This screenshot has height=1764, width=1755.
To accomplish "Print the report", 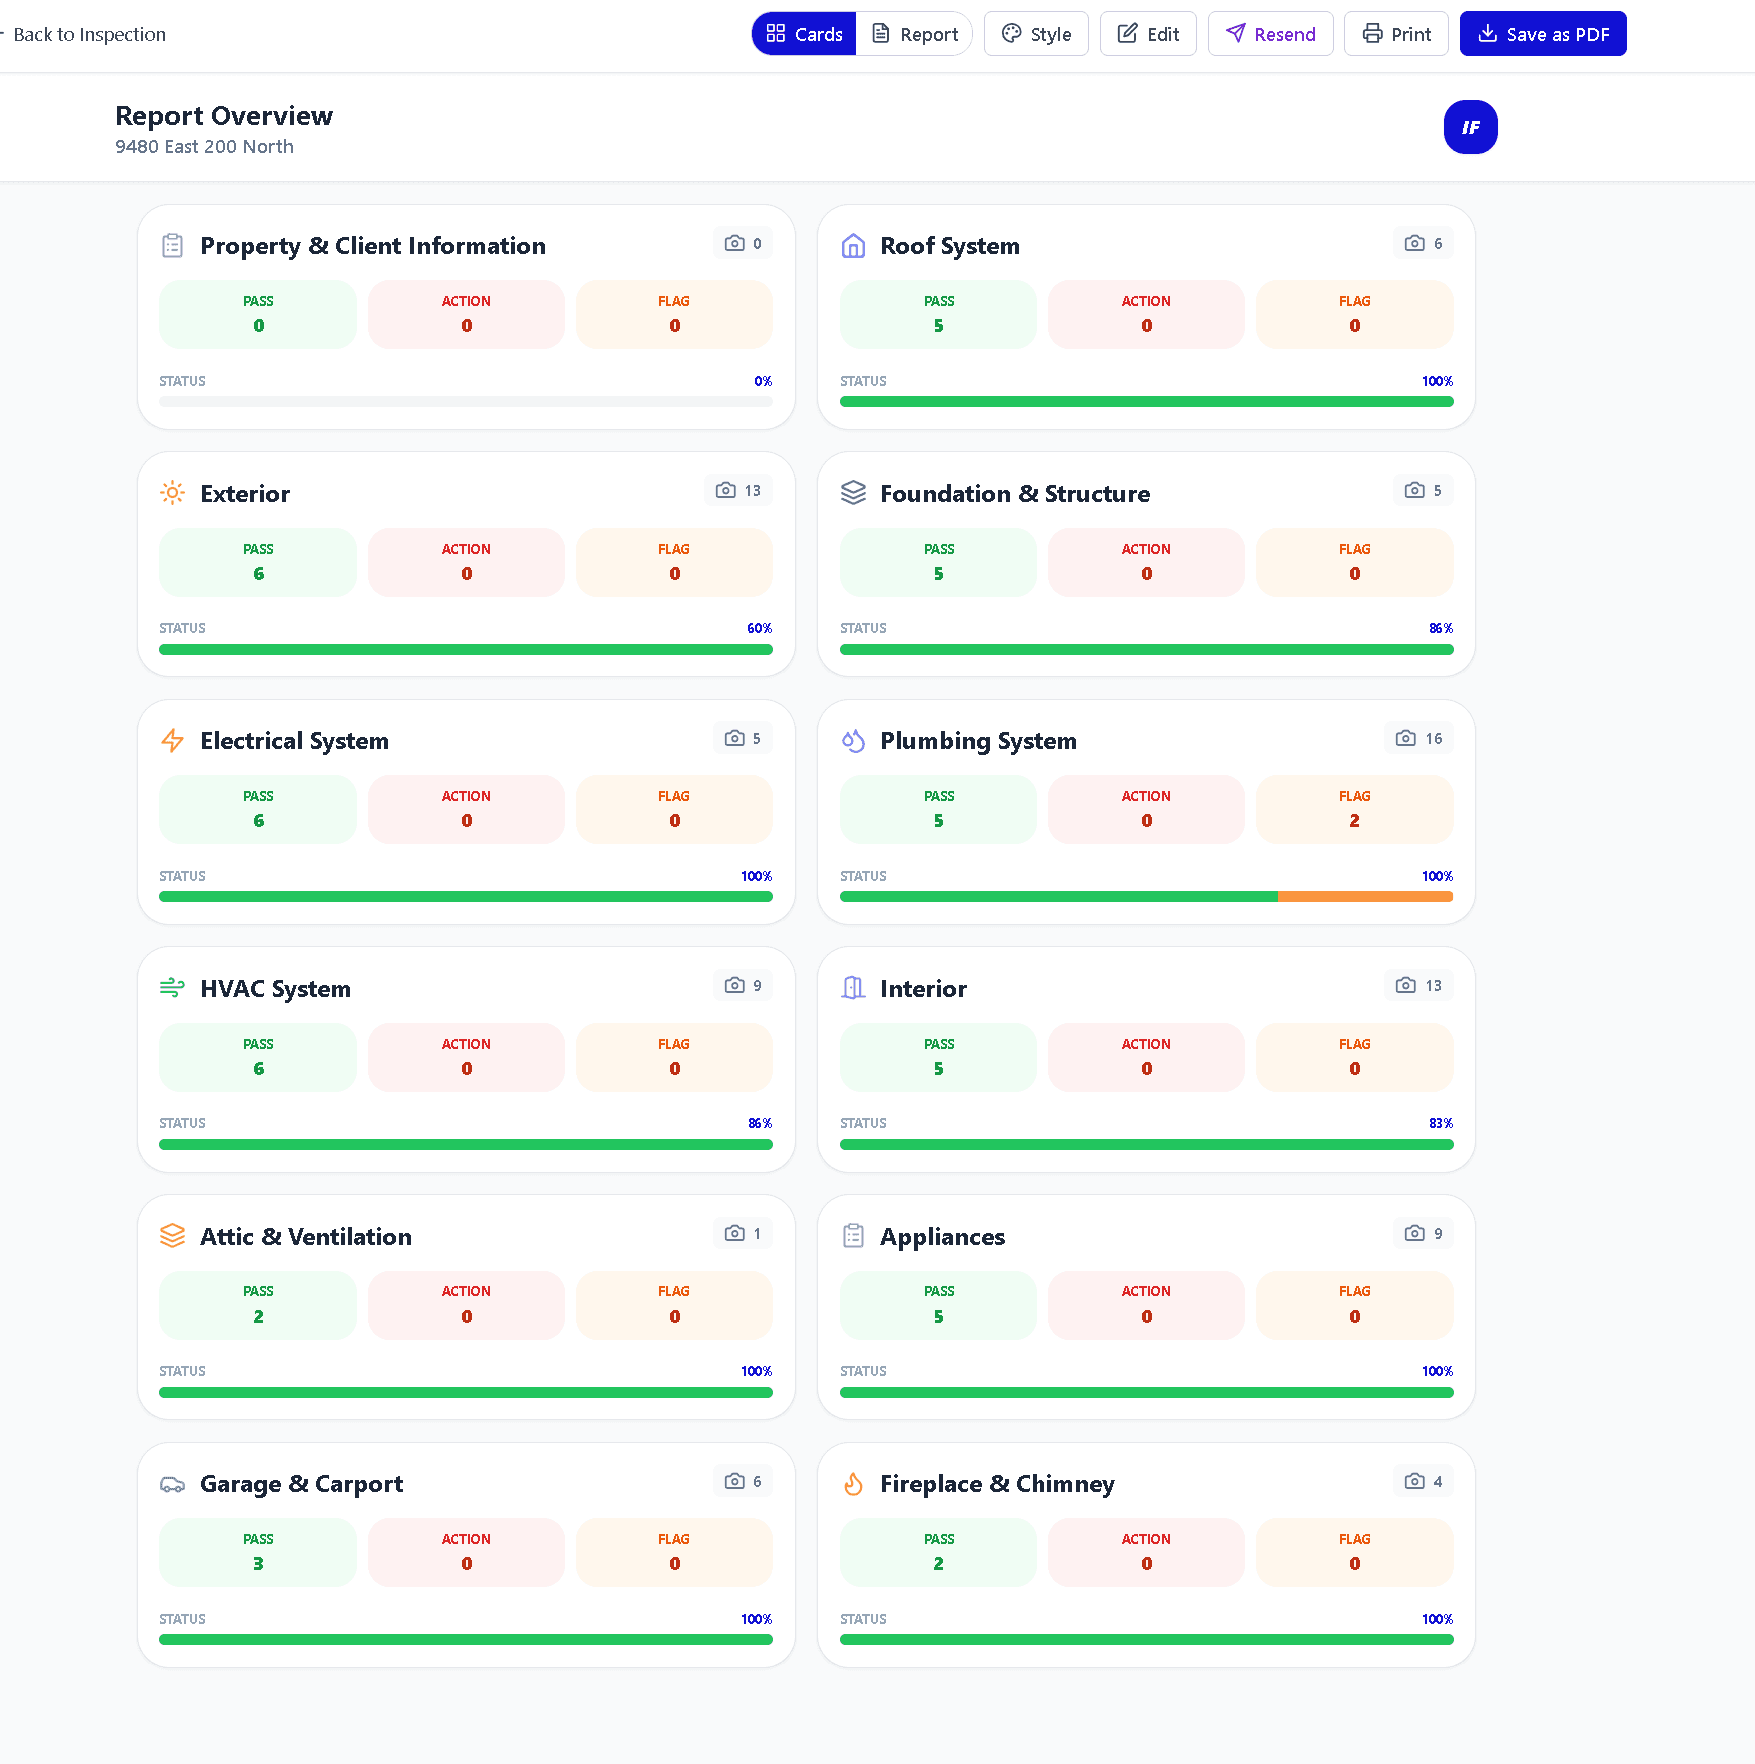I will click(x=1396, y=34).
